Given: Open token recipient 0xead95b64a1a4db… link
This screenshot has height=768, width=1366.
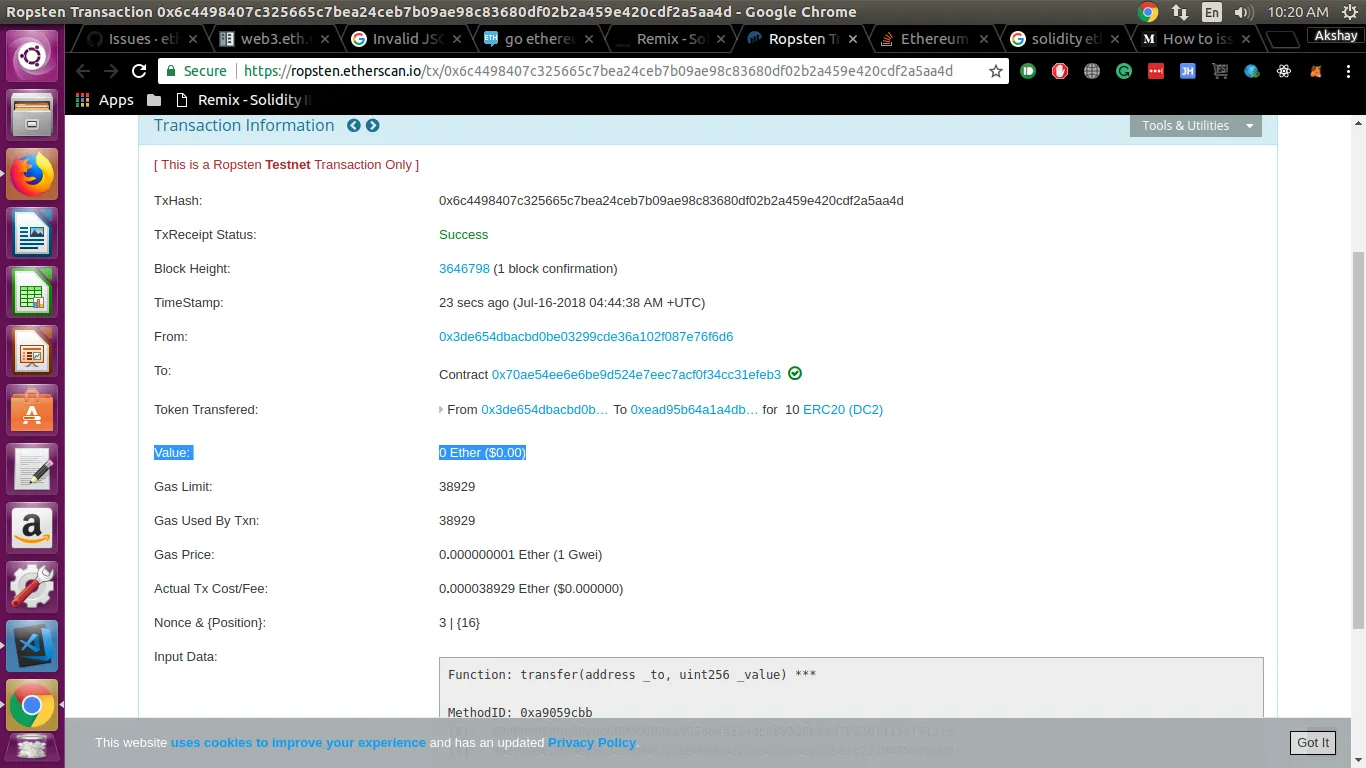Looking at the screenshot, I should [695, 410].
